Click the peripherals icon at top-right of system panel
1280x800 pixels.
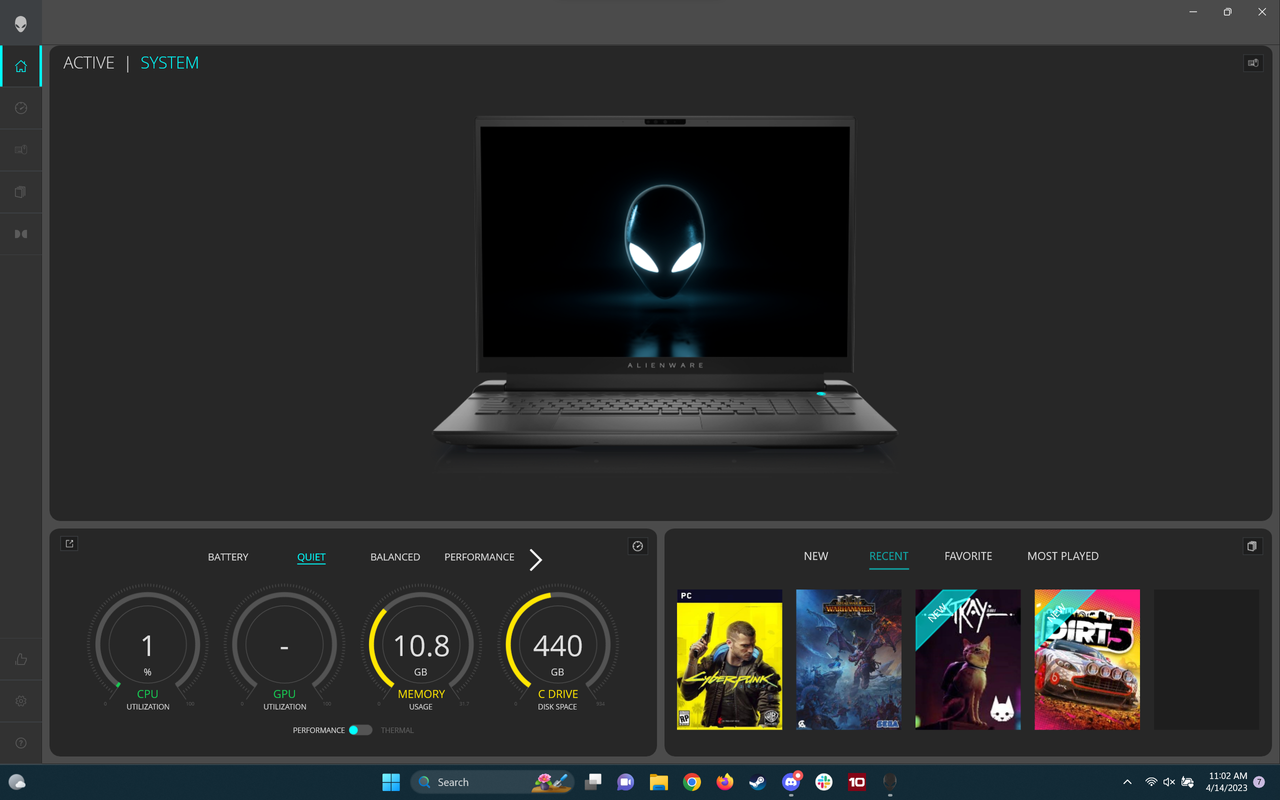click(x=1253, y=63)
